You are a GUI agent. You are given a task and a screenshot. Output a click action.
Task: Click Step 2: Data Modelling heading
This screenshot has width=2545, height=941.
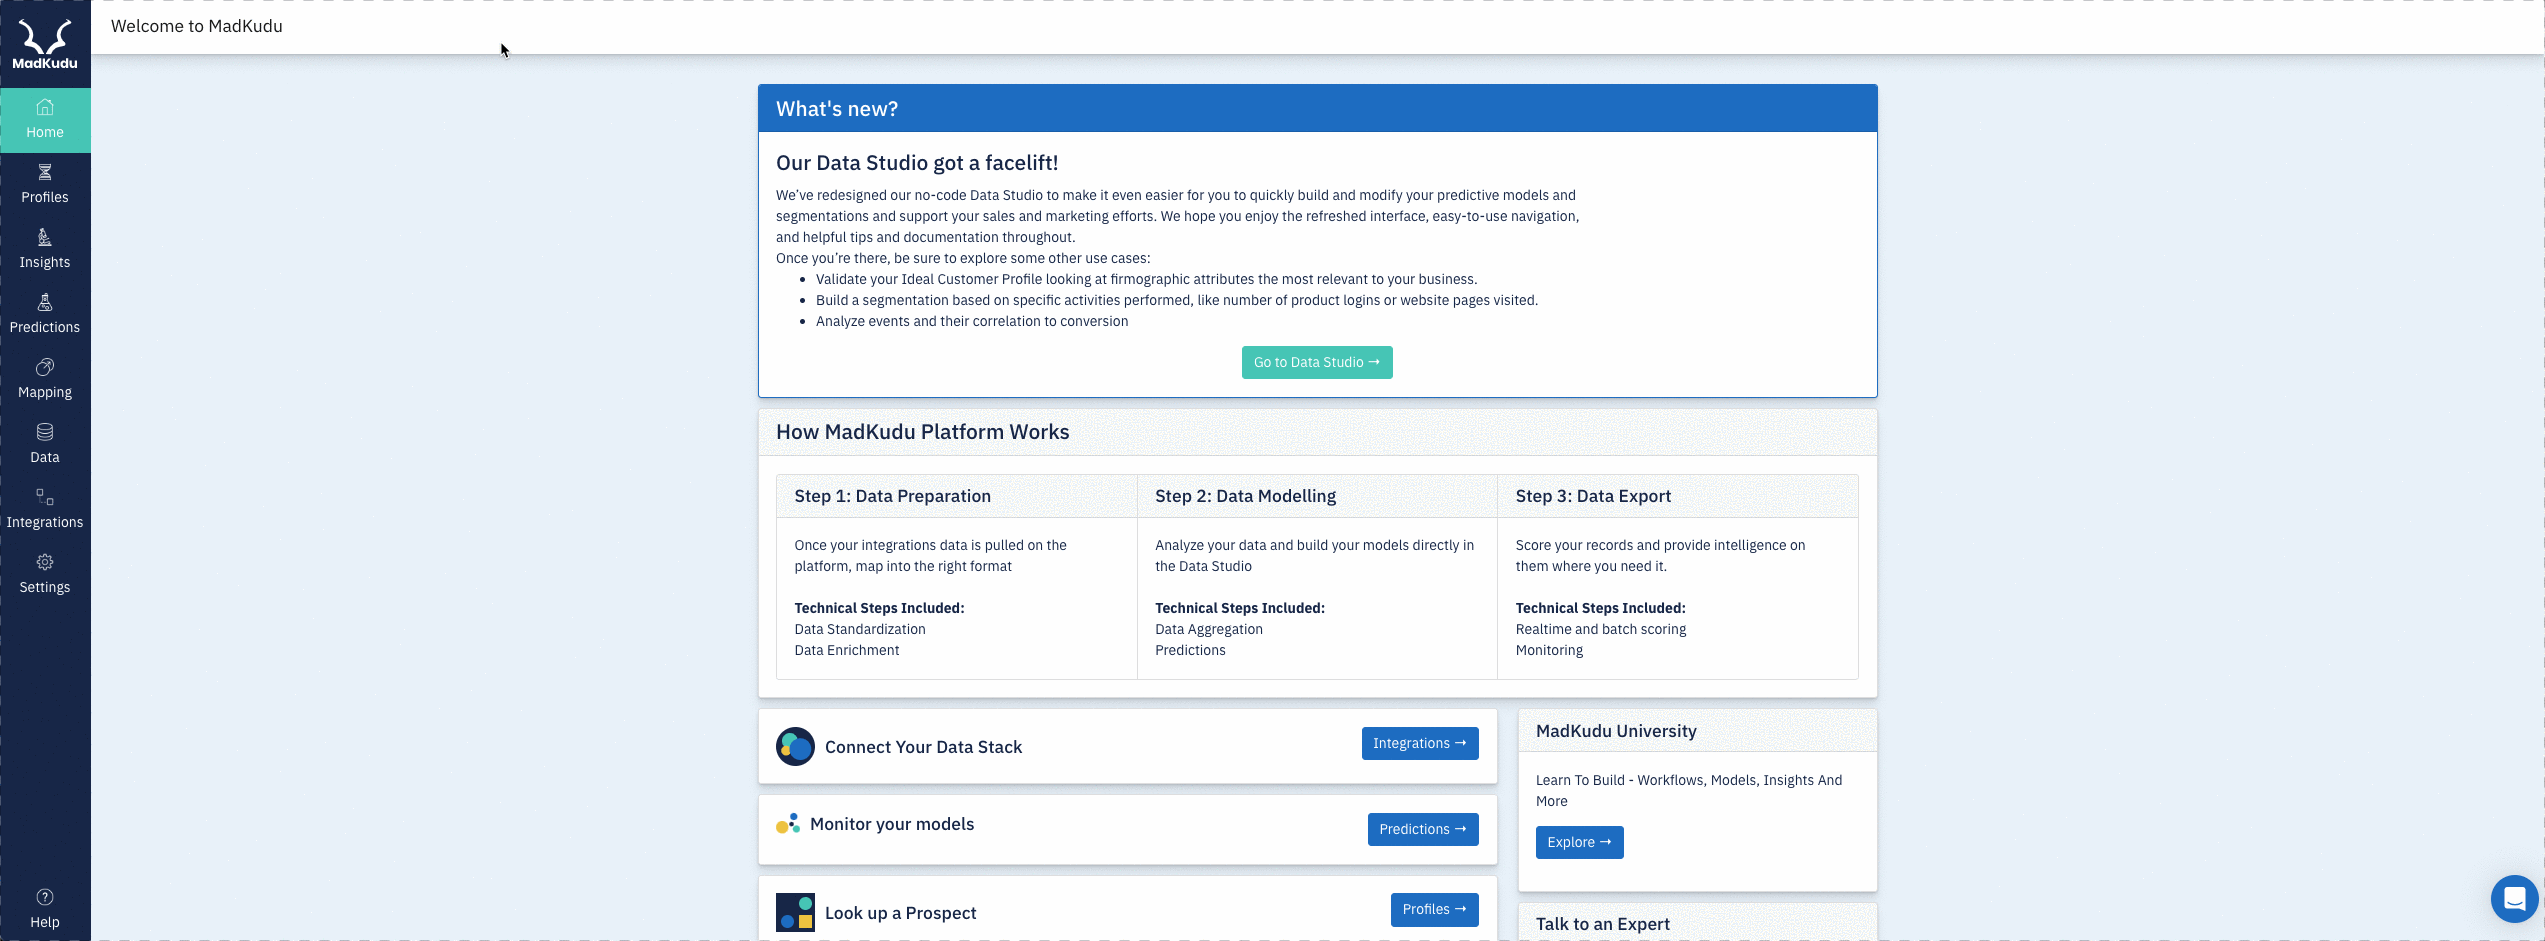pyautogui.click(x=1245, y=496)
